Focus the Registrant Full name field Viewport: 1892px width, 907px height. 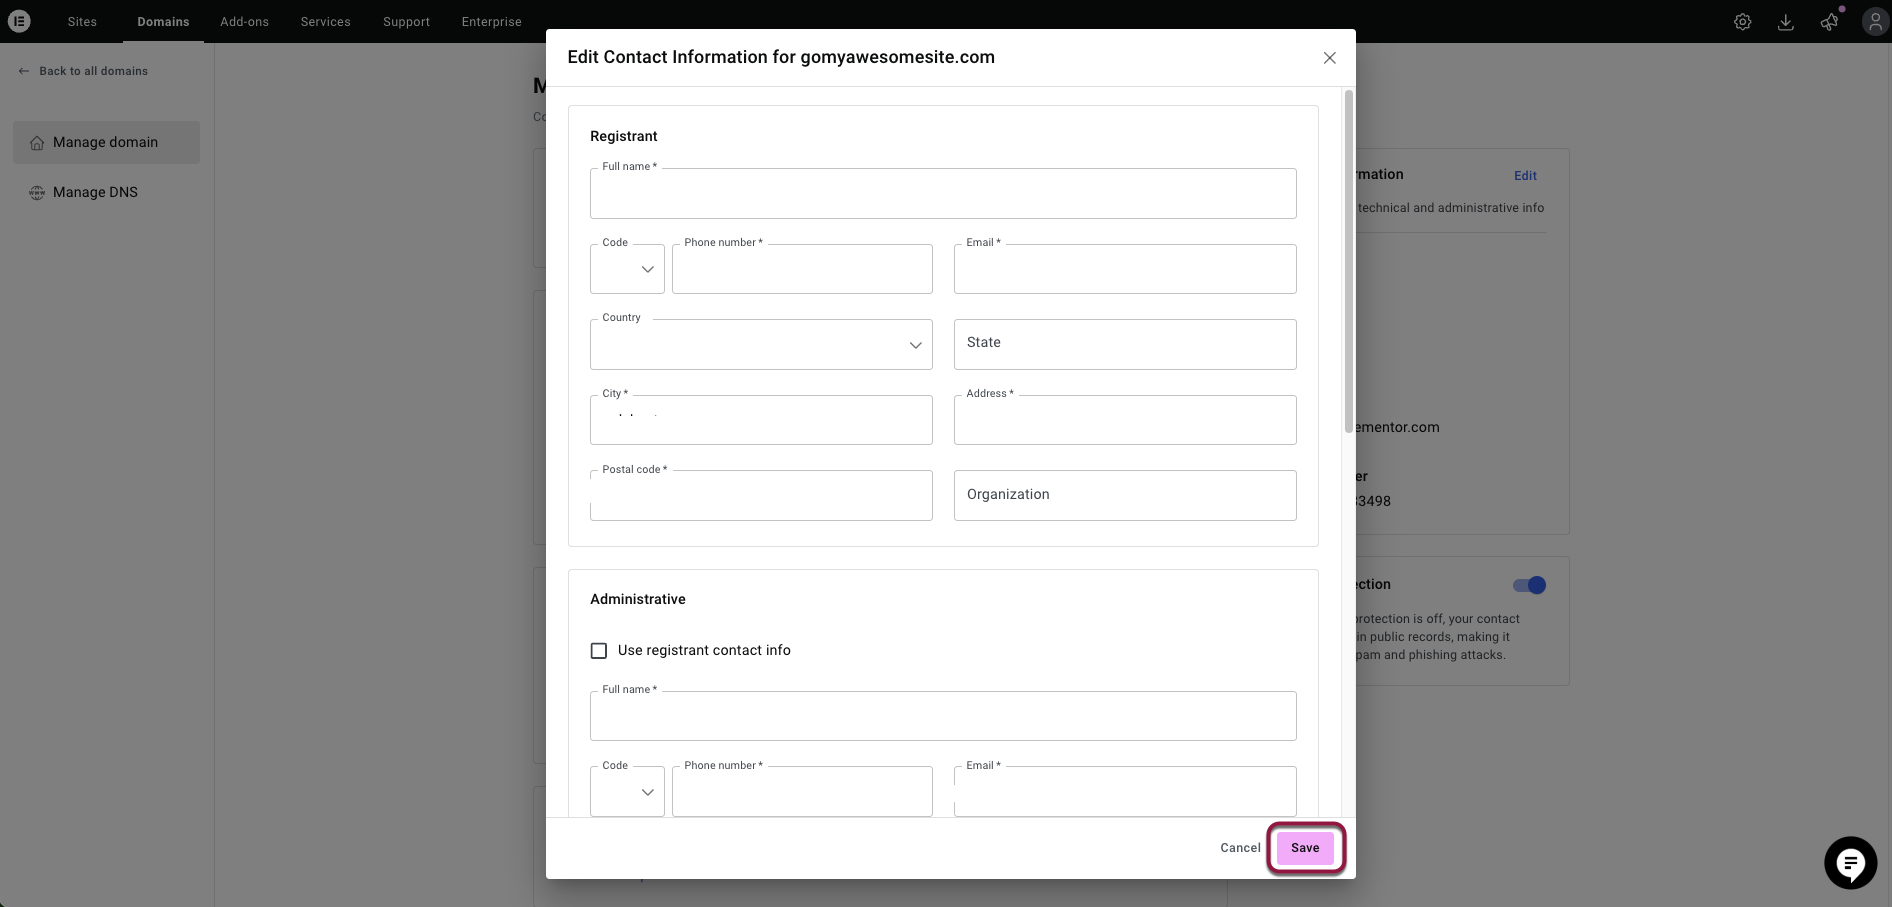pos(943,194)
